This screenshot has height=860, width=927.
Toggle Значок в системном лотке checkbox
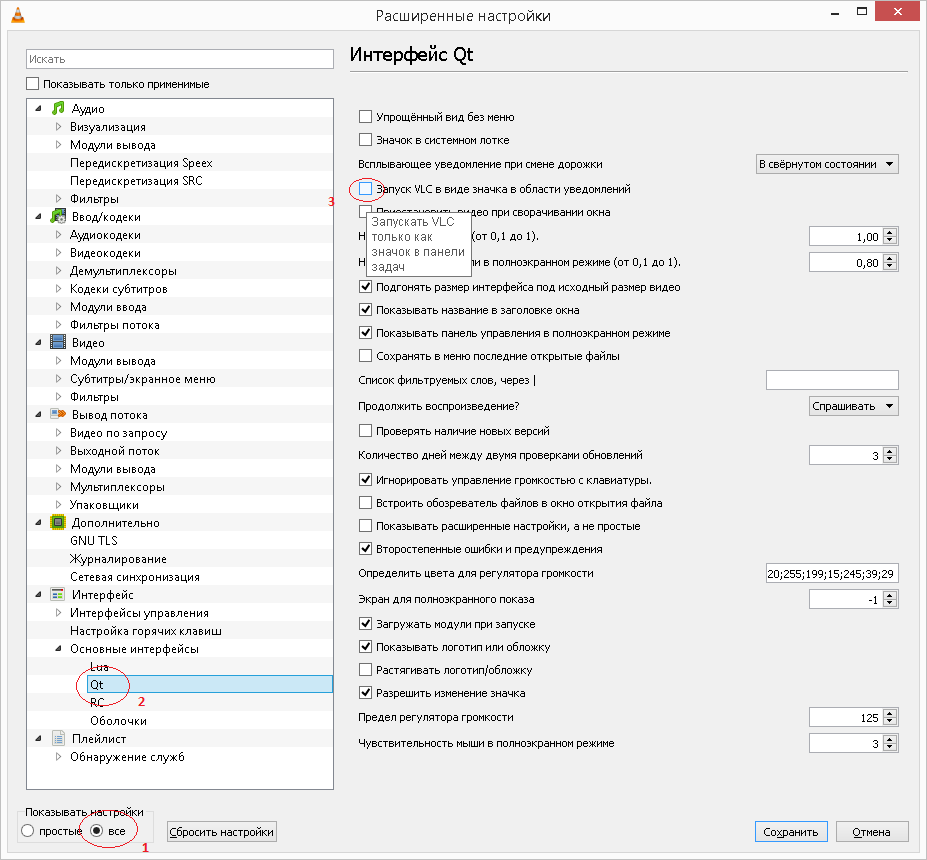pyautogui.click(x=365, y=139)
